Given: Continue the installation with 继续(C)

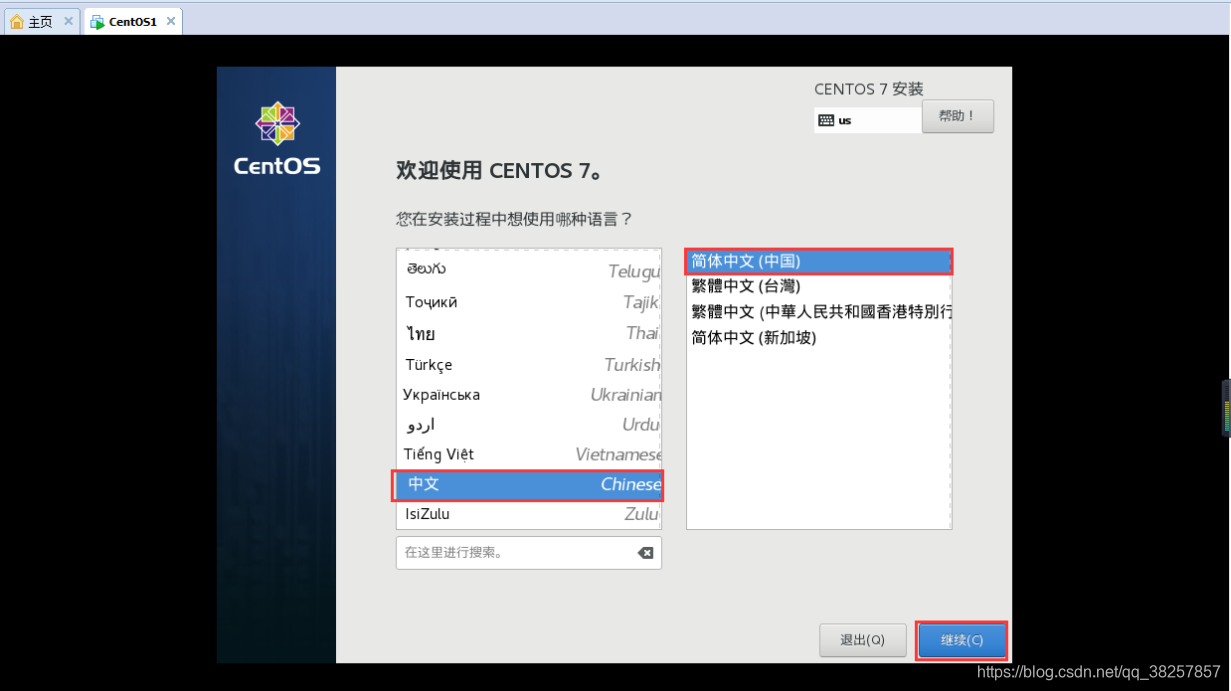Looking at the screenshot, I should tap(961, 640).
